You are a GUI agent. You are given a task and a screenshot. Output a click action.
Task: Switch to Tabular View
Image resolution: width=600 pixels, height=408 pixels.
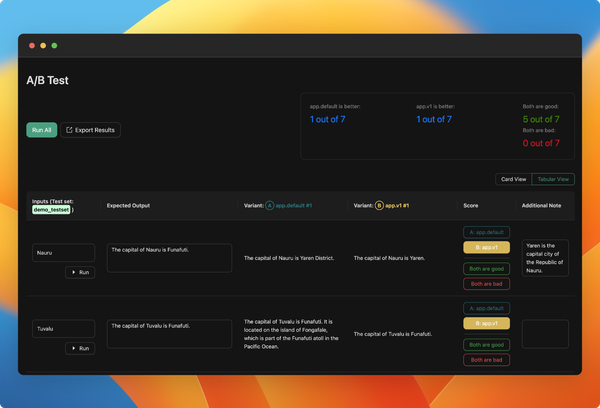(553, 179)
